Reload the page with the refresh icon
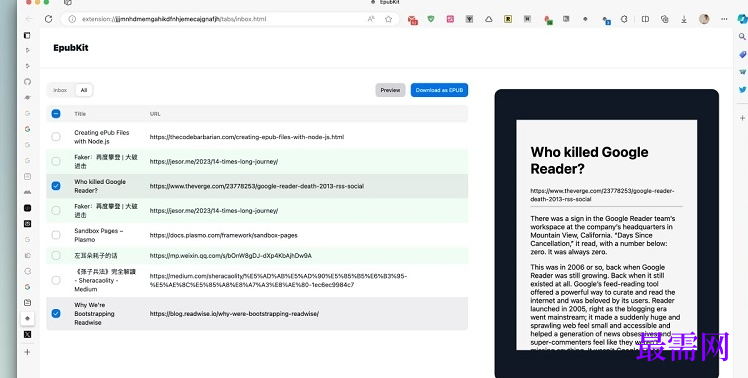 48,19
